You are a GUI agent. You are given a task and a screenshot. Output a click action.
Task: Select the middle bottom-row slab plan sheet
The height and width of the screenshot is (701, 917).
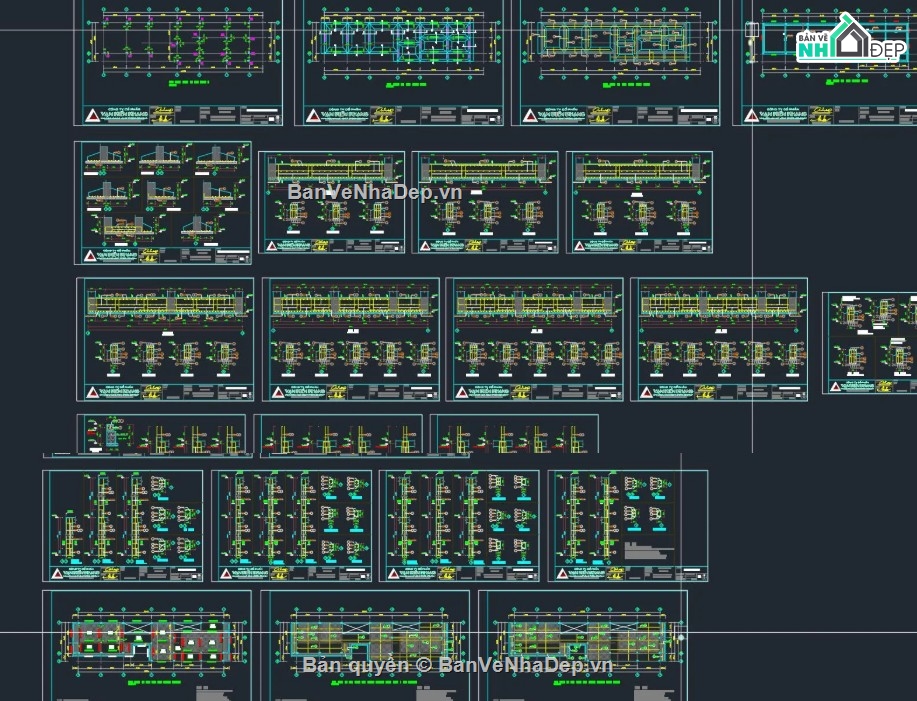pyautogui.click(x=365, y=645)
